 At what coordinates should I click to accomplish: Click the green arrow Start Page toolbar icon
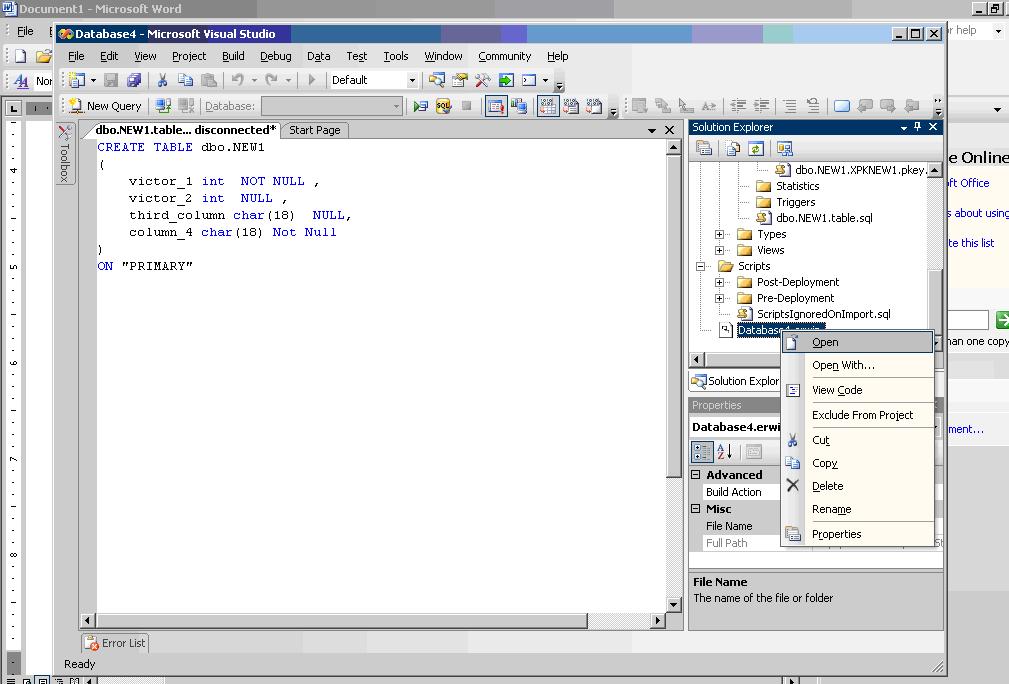click(506, 80)
